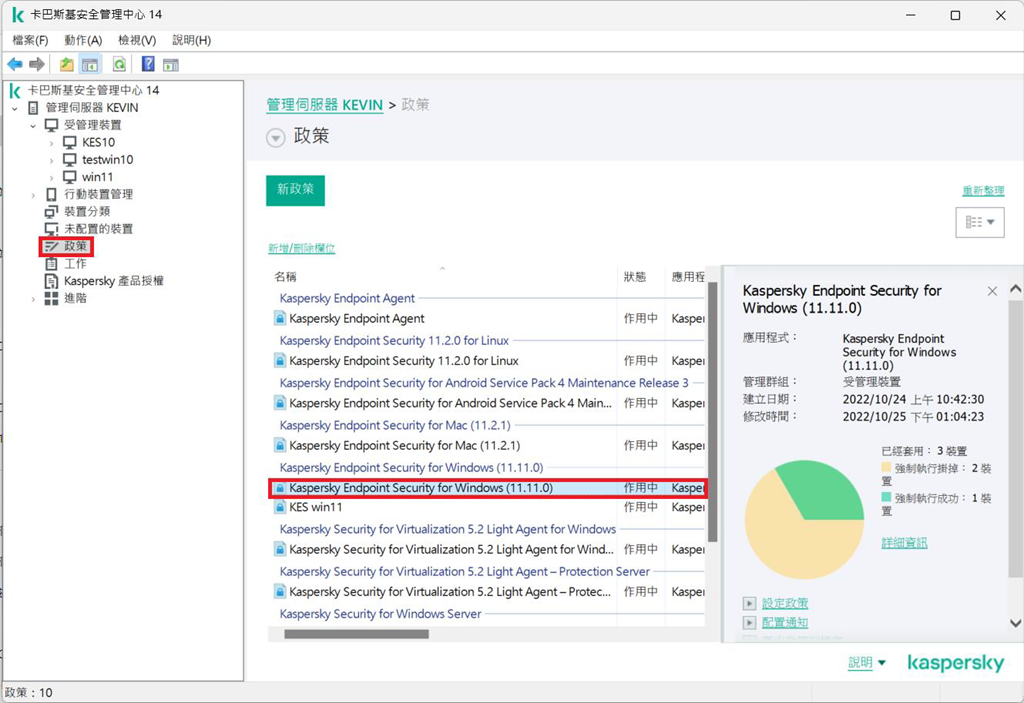Expand the testwin10 device group
This screenshot has width=1024, height=703.
51,160
